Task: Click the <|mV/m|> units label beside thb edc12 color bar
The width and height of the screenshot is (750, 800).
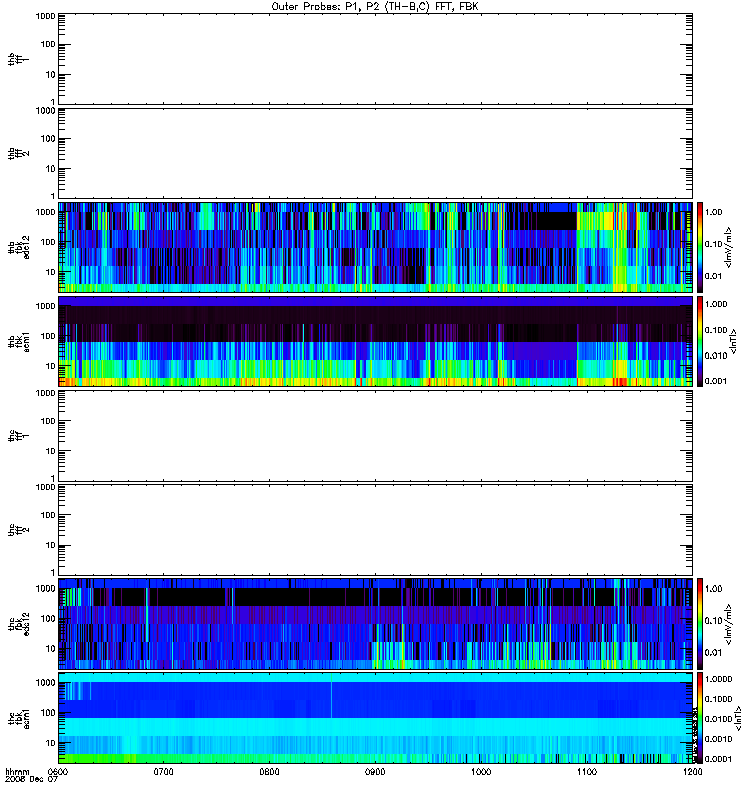Action: pyautogui.click(x=729, y=247)
